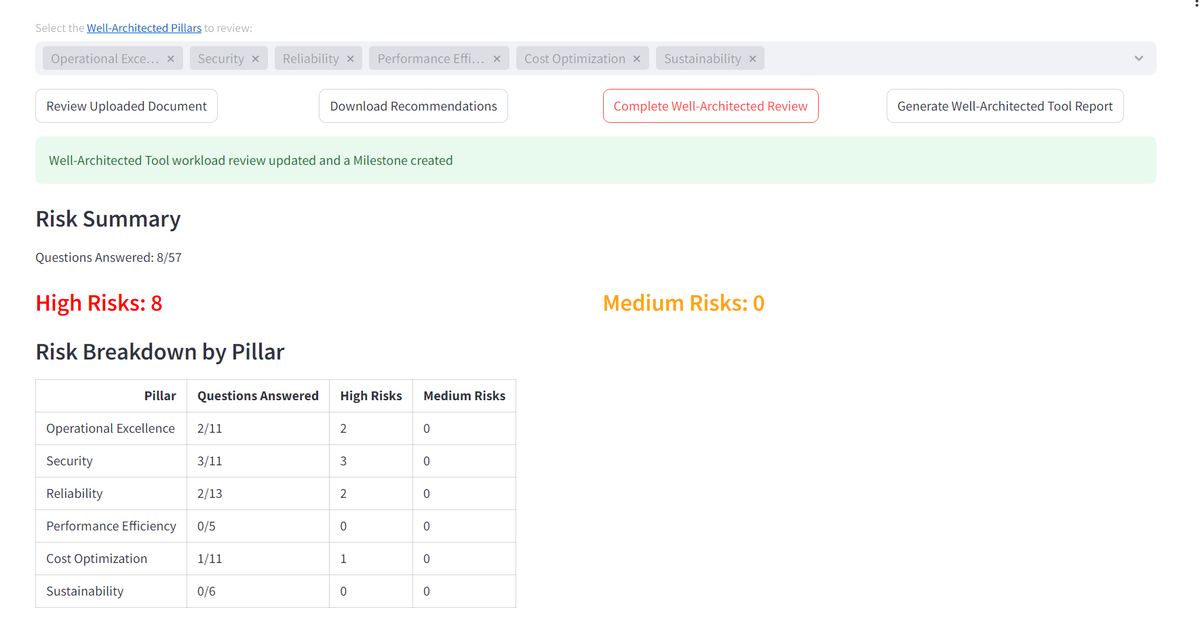
Task: Click the 0/5 questions answered cell
Action: point(258,526)
